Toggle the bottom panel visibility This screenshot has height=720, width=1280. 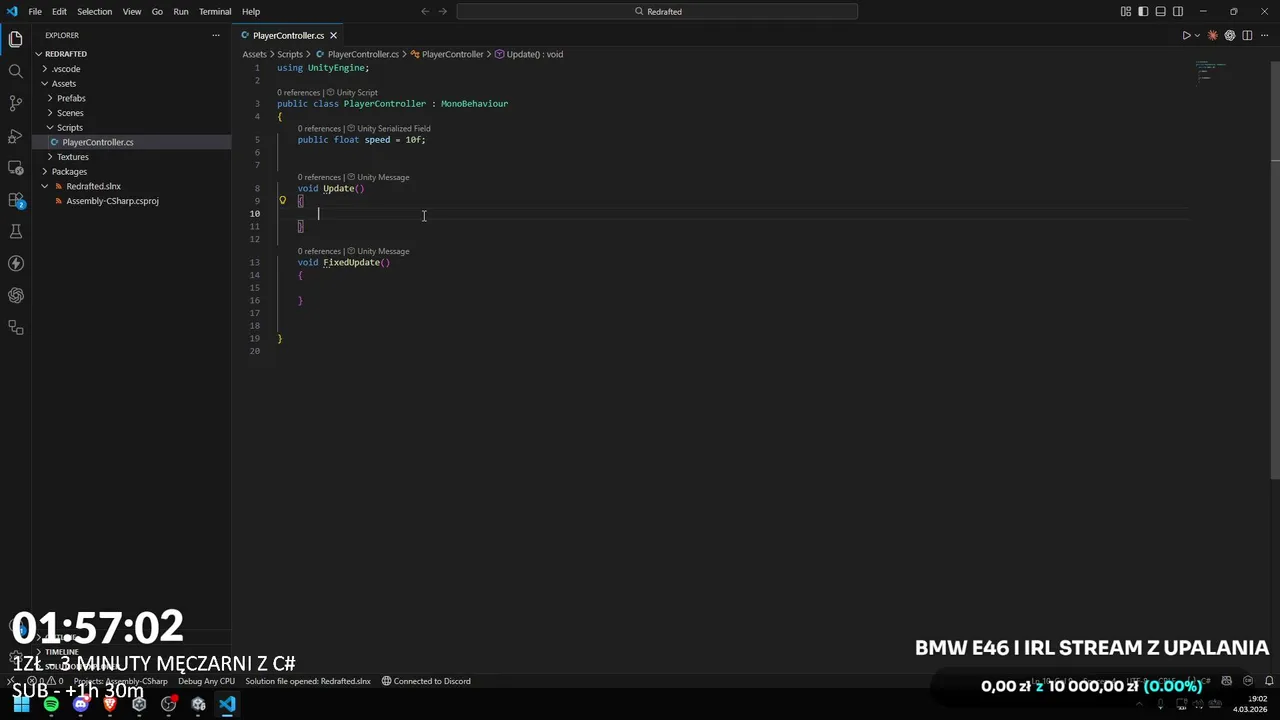[x=1160, y=11]
